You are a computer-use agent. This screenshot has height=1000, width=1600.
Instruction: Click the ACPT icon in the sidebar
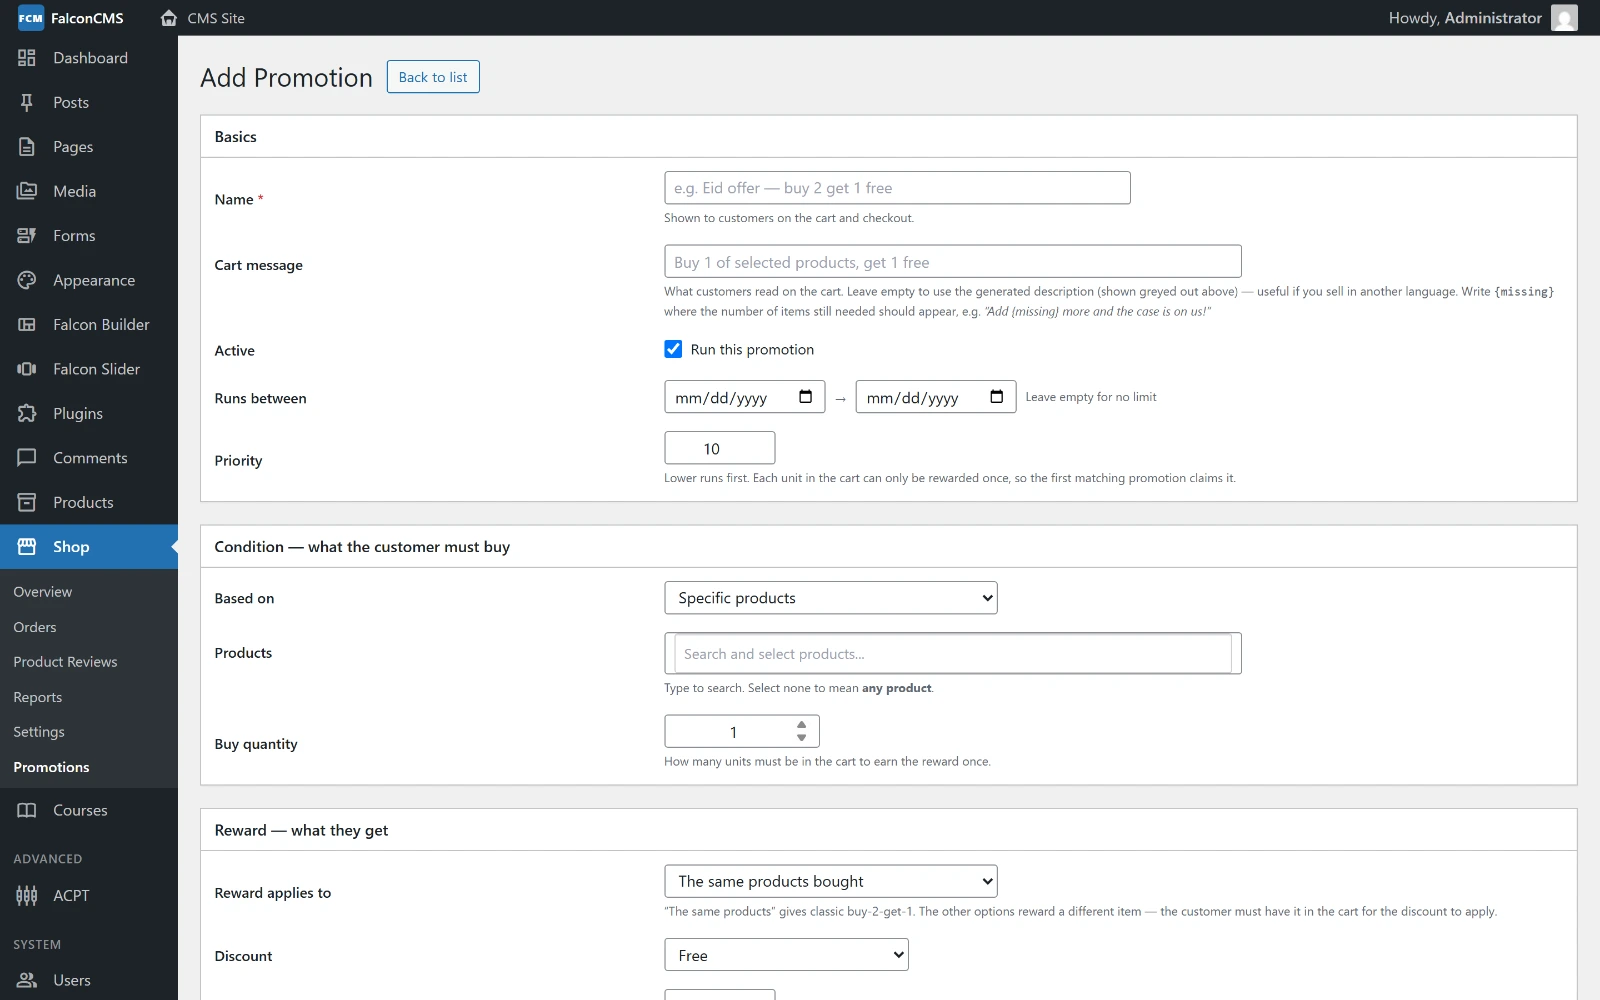pos(27,896)
